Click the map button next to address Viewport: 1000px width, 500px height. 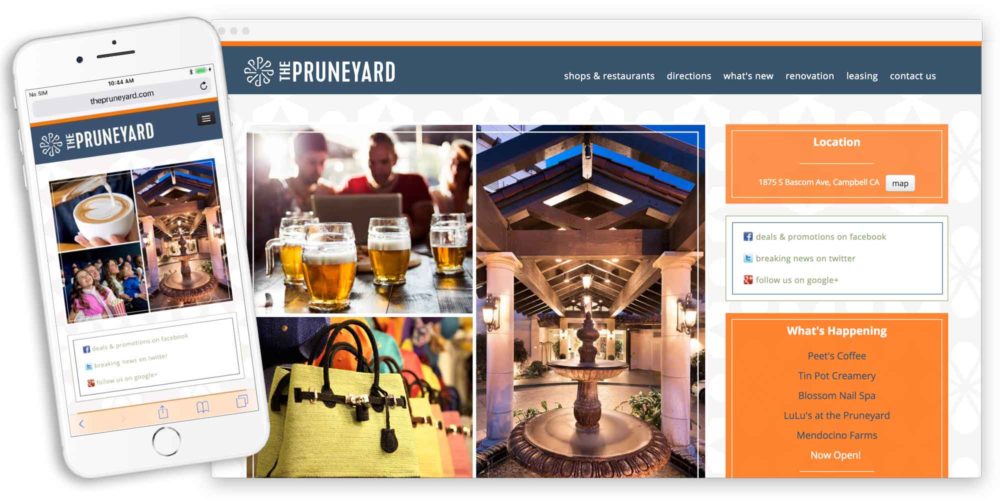pos(900,183)
